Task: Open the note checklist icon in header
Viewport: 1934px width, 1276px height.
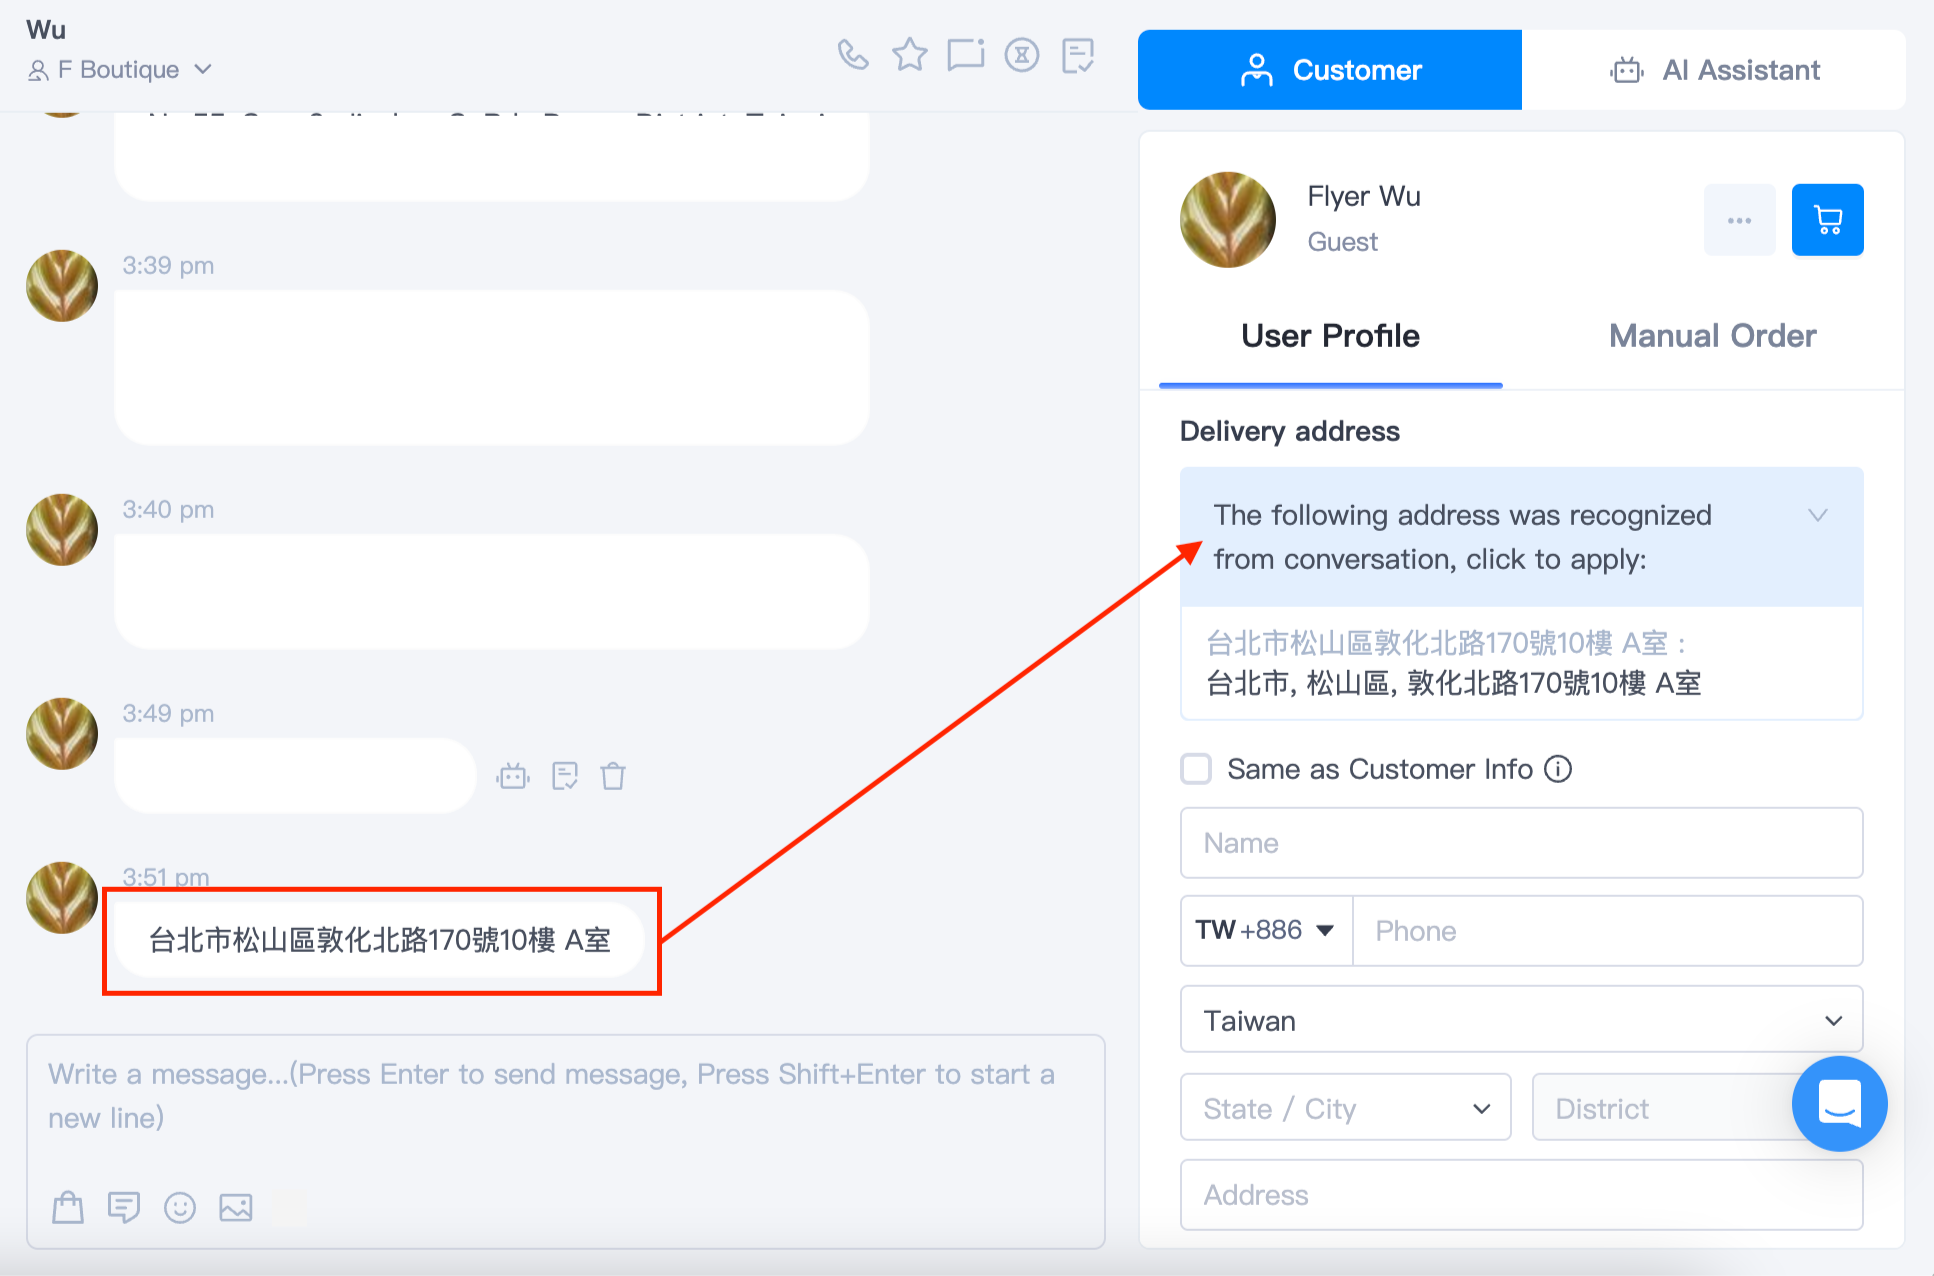Action: (1078, 55)
